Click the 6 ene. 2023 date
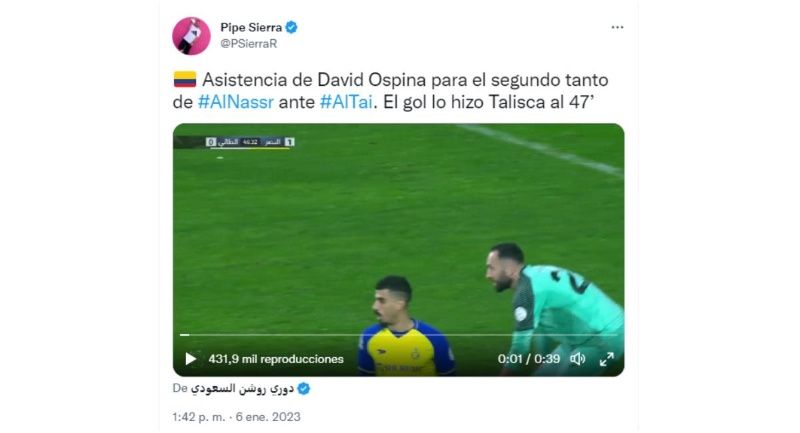Image resolution: width=800 pixels, height=433 pixels. coord(268,417)
